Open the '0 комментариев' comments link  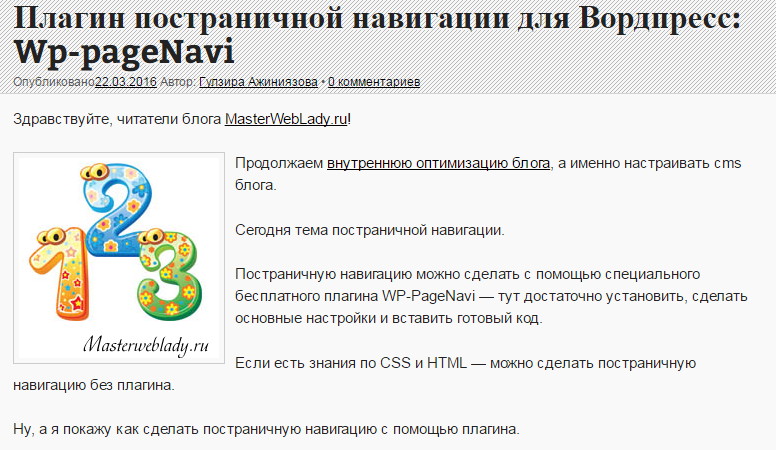pos(374,82)
